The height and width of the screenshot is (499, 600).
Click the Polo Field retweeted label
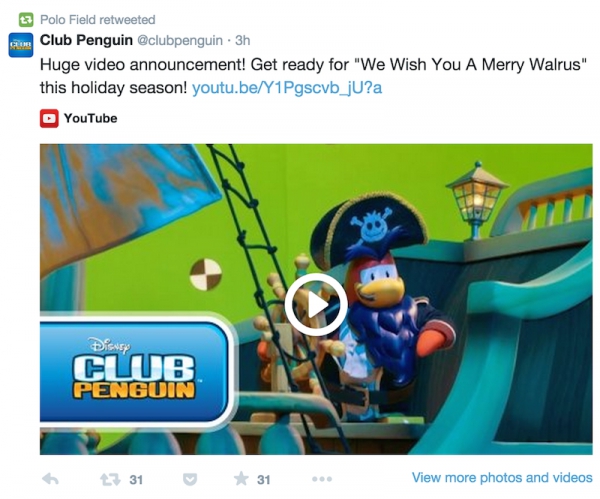click(98, 20)
